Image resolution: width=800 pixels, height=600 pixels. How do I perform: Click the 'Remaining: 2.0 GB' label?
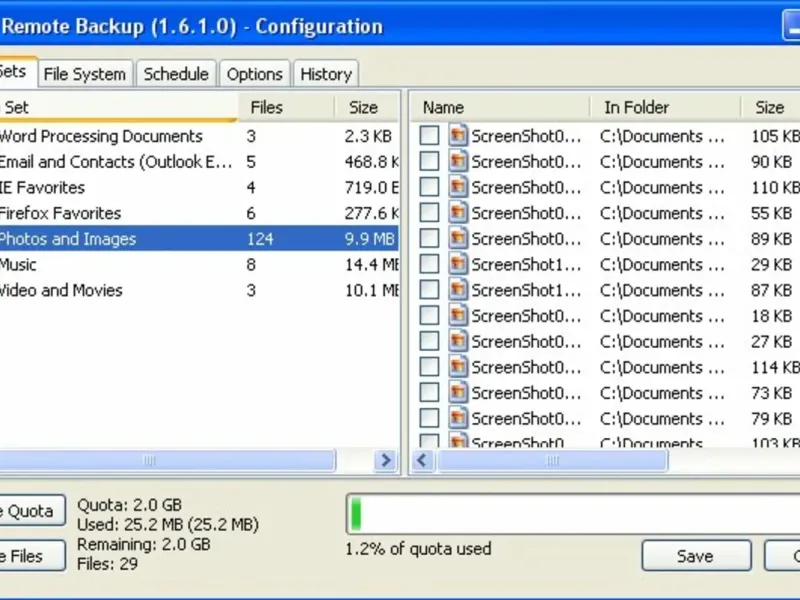pyautogui.click(x=144, y=544)
